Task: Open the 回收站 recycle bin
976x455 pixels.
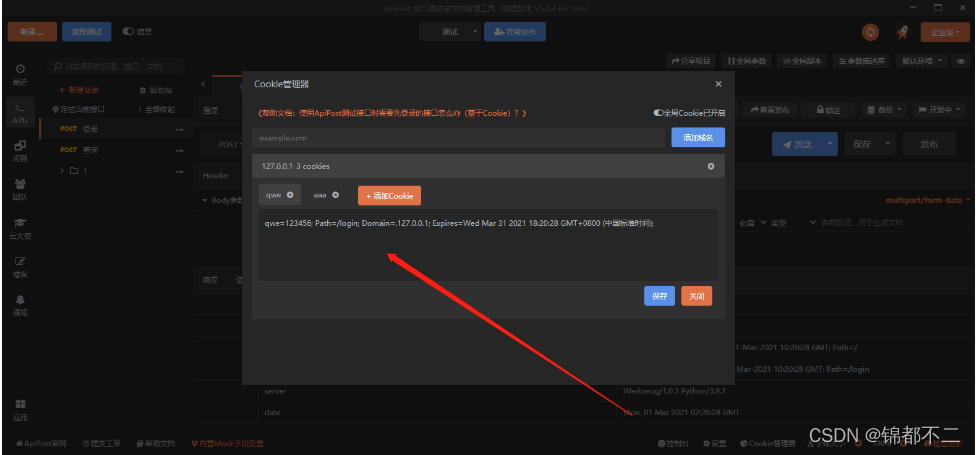Action: pyautogui.click(x=156, y=90)
